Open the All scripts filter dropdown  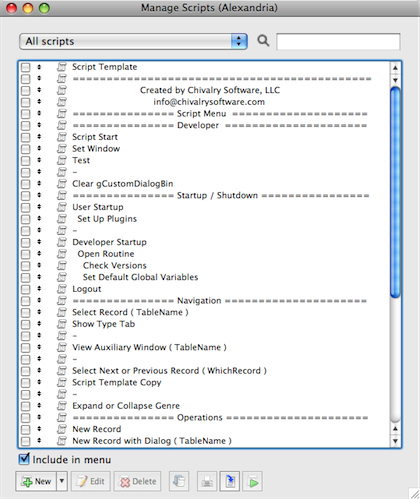point(133,41)
